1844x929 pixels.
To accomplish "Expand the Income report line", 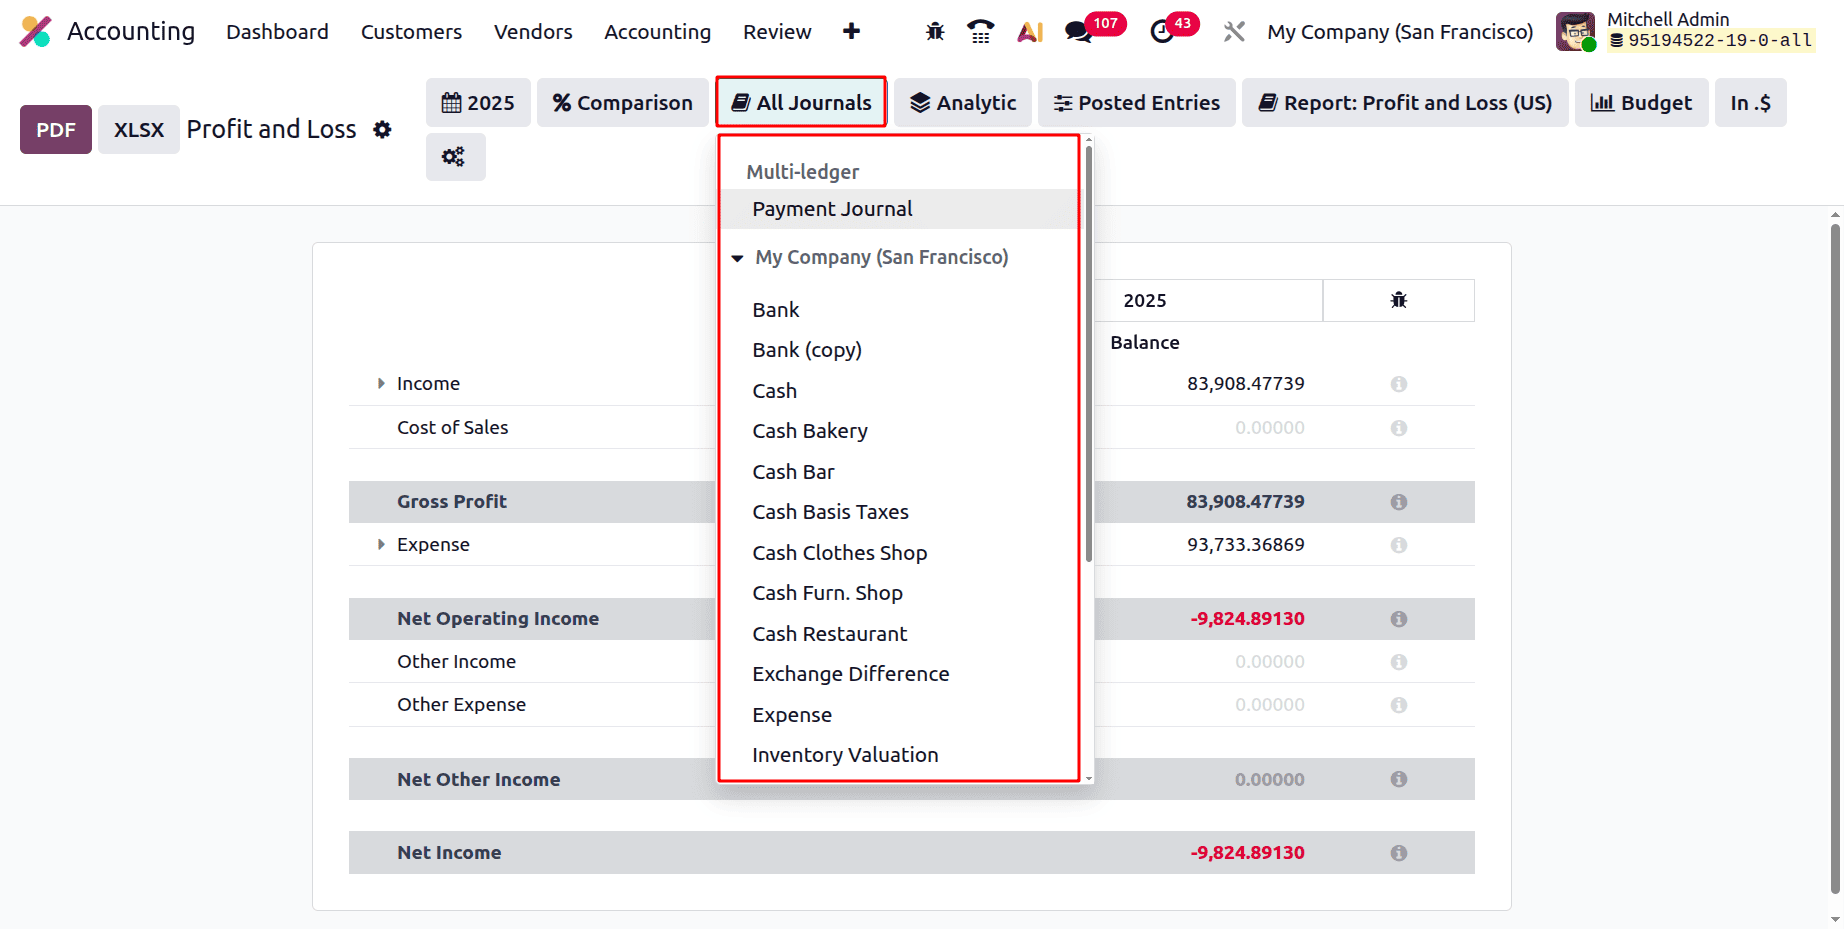I will [381, 383].
